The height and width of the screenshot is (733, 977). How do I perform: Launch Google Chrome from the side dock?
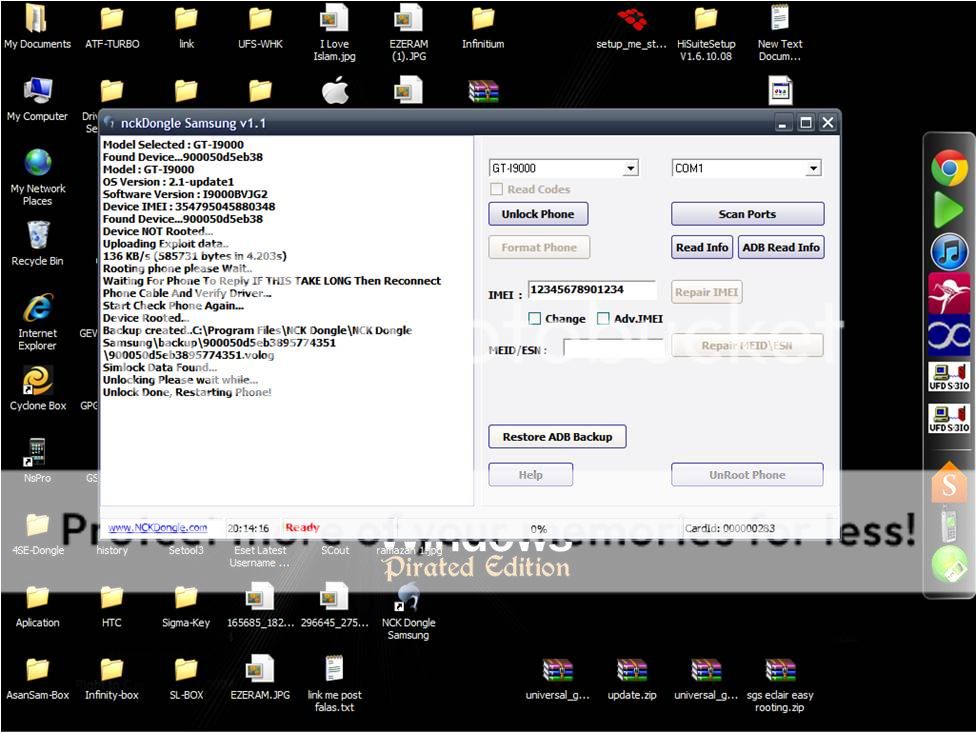tap(949, 168)
